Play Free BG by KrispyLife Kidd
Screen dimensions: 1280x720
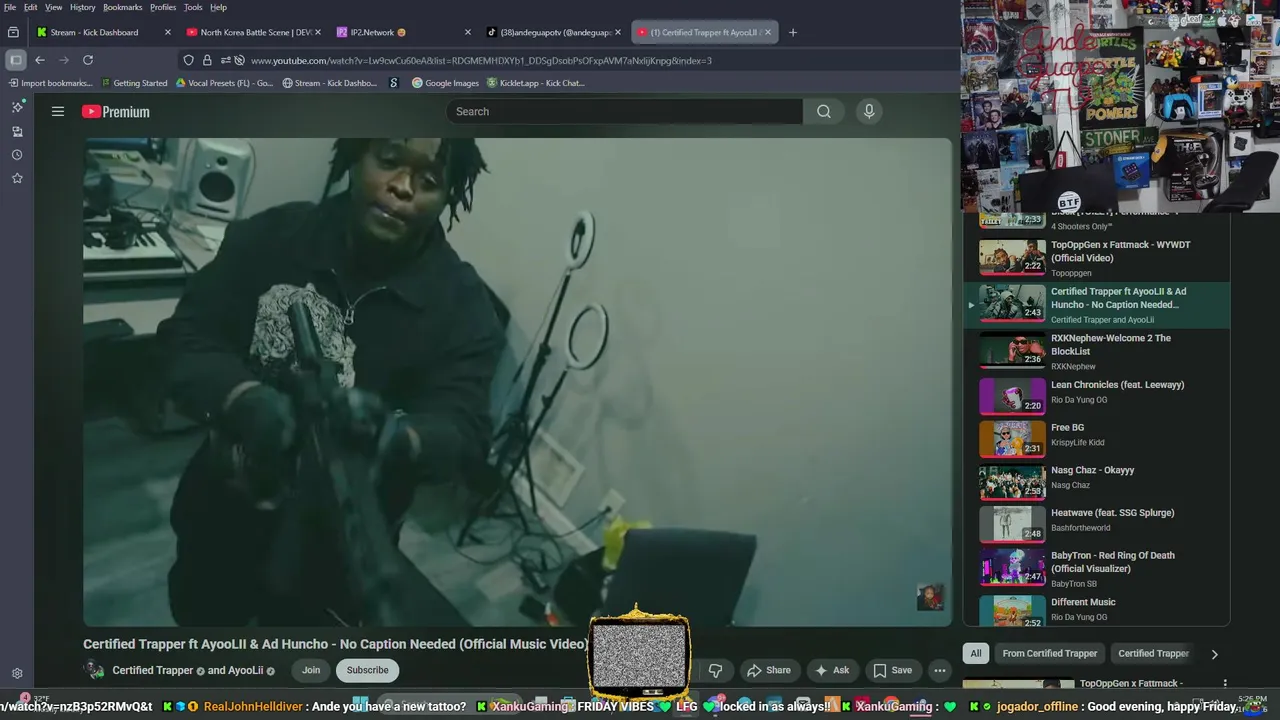click(1095, 437)
